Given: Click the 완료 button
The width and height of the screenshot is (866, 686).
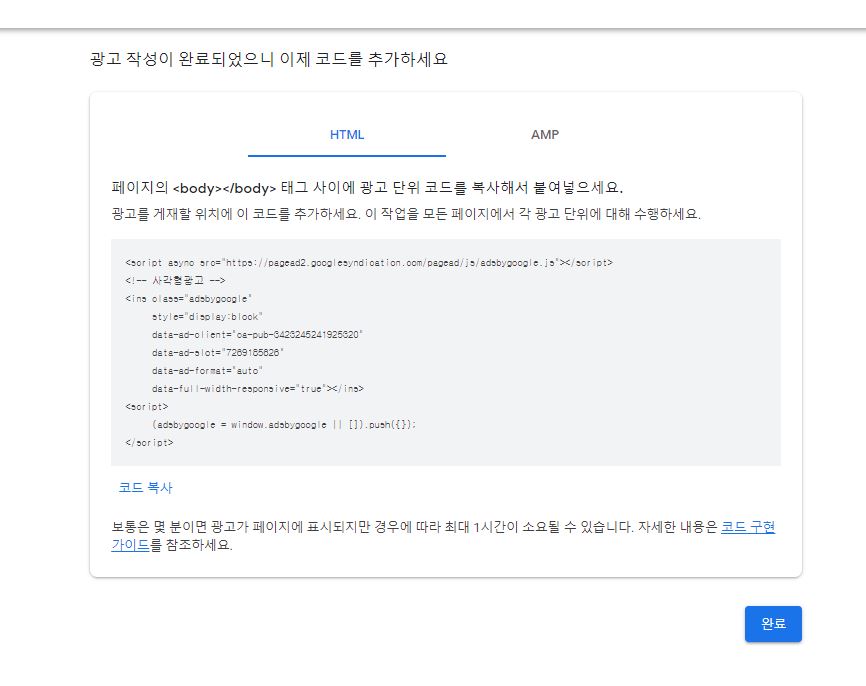Looking at the screenshot, I should [773, 624].
